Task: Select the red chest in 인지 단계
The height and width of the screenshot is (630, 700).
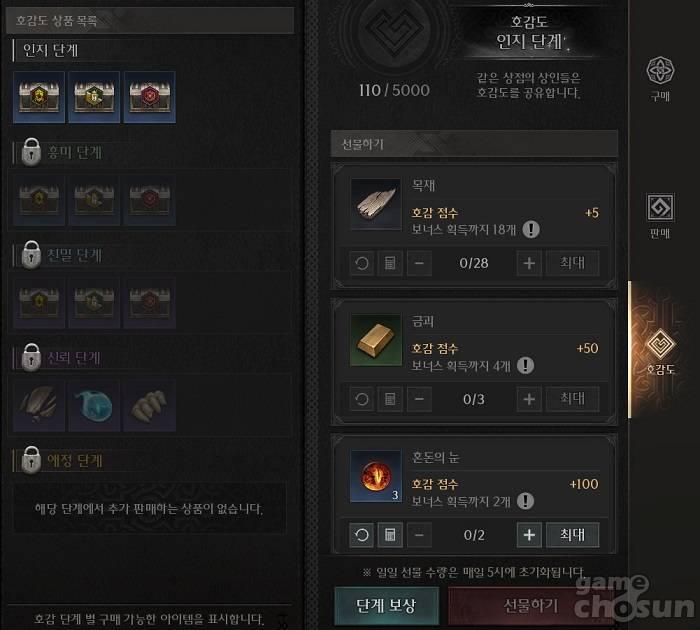Action: 150,97
